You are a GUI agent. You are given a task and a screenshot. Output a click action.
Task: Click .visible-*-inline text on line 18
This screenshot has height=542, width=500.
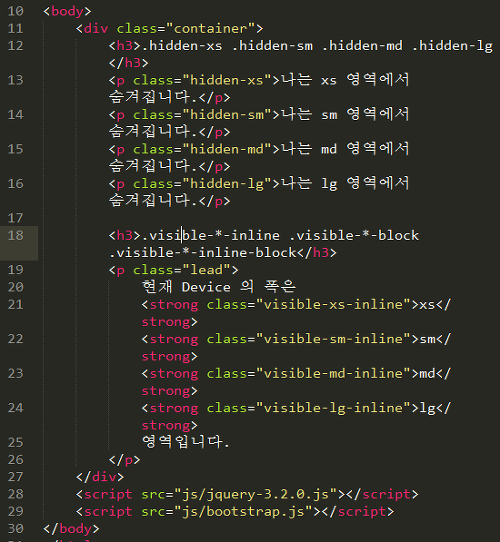211,235
